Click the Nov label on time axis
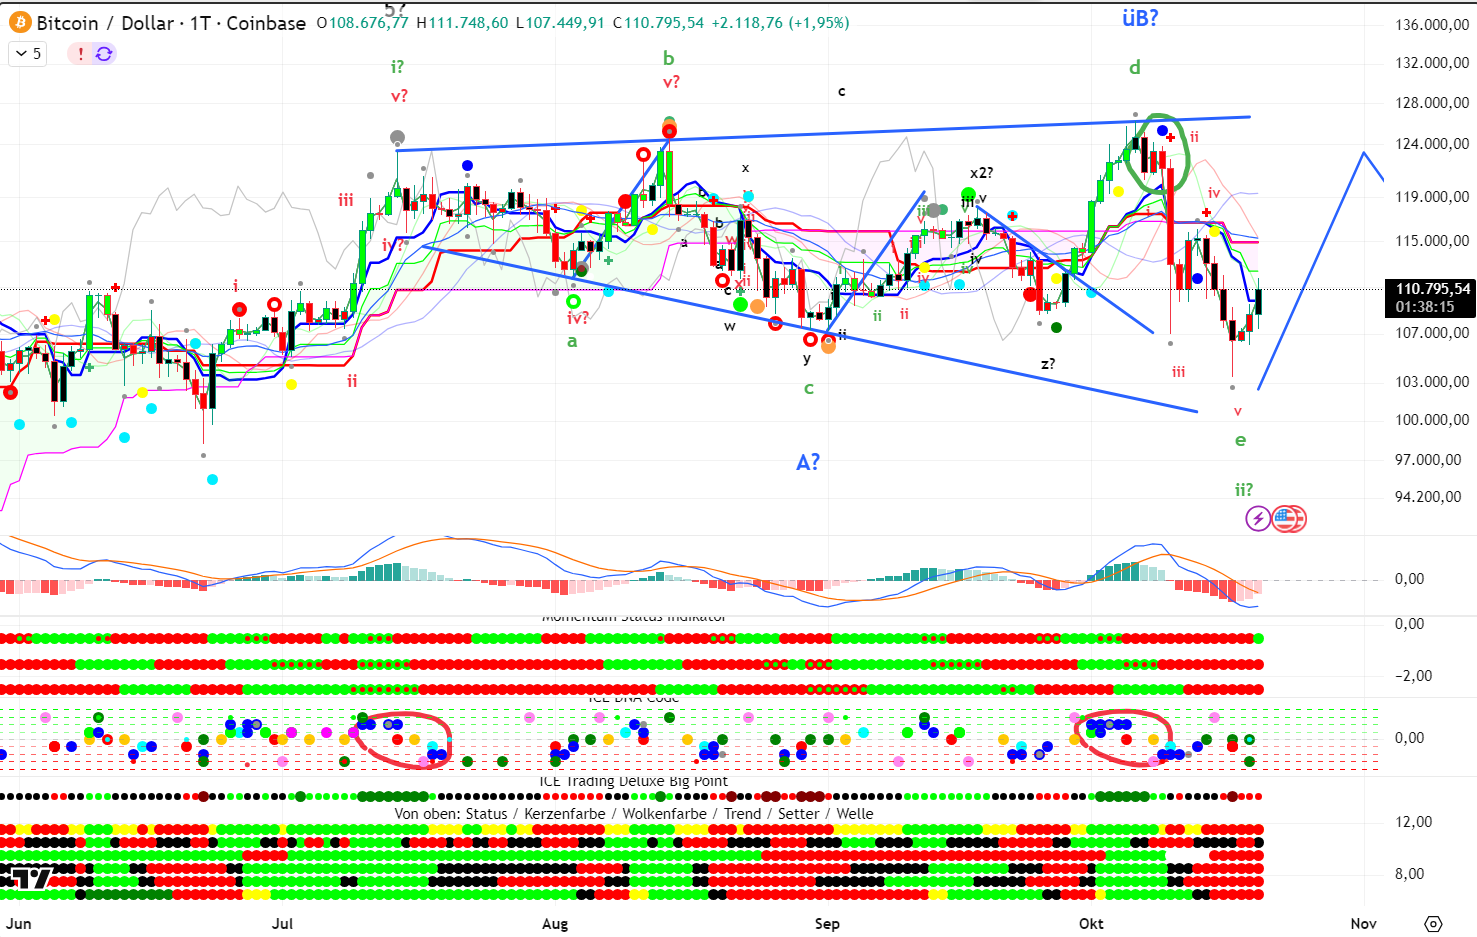This screenshot has width=1477, height=937. click(x=1363, y=923)
